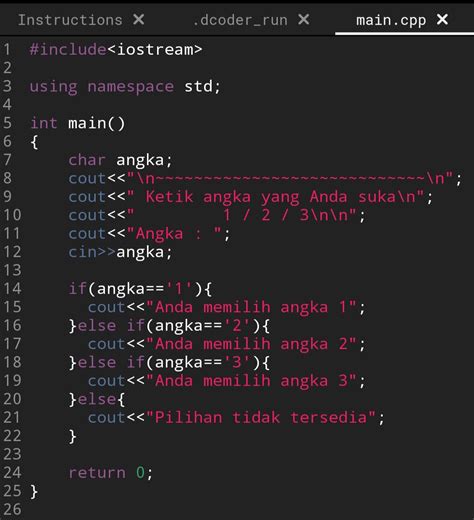Click the #include<iostream> line

click(x=116, y=49)
